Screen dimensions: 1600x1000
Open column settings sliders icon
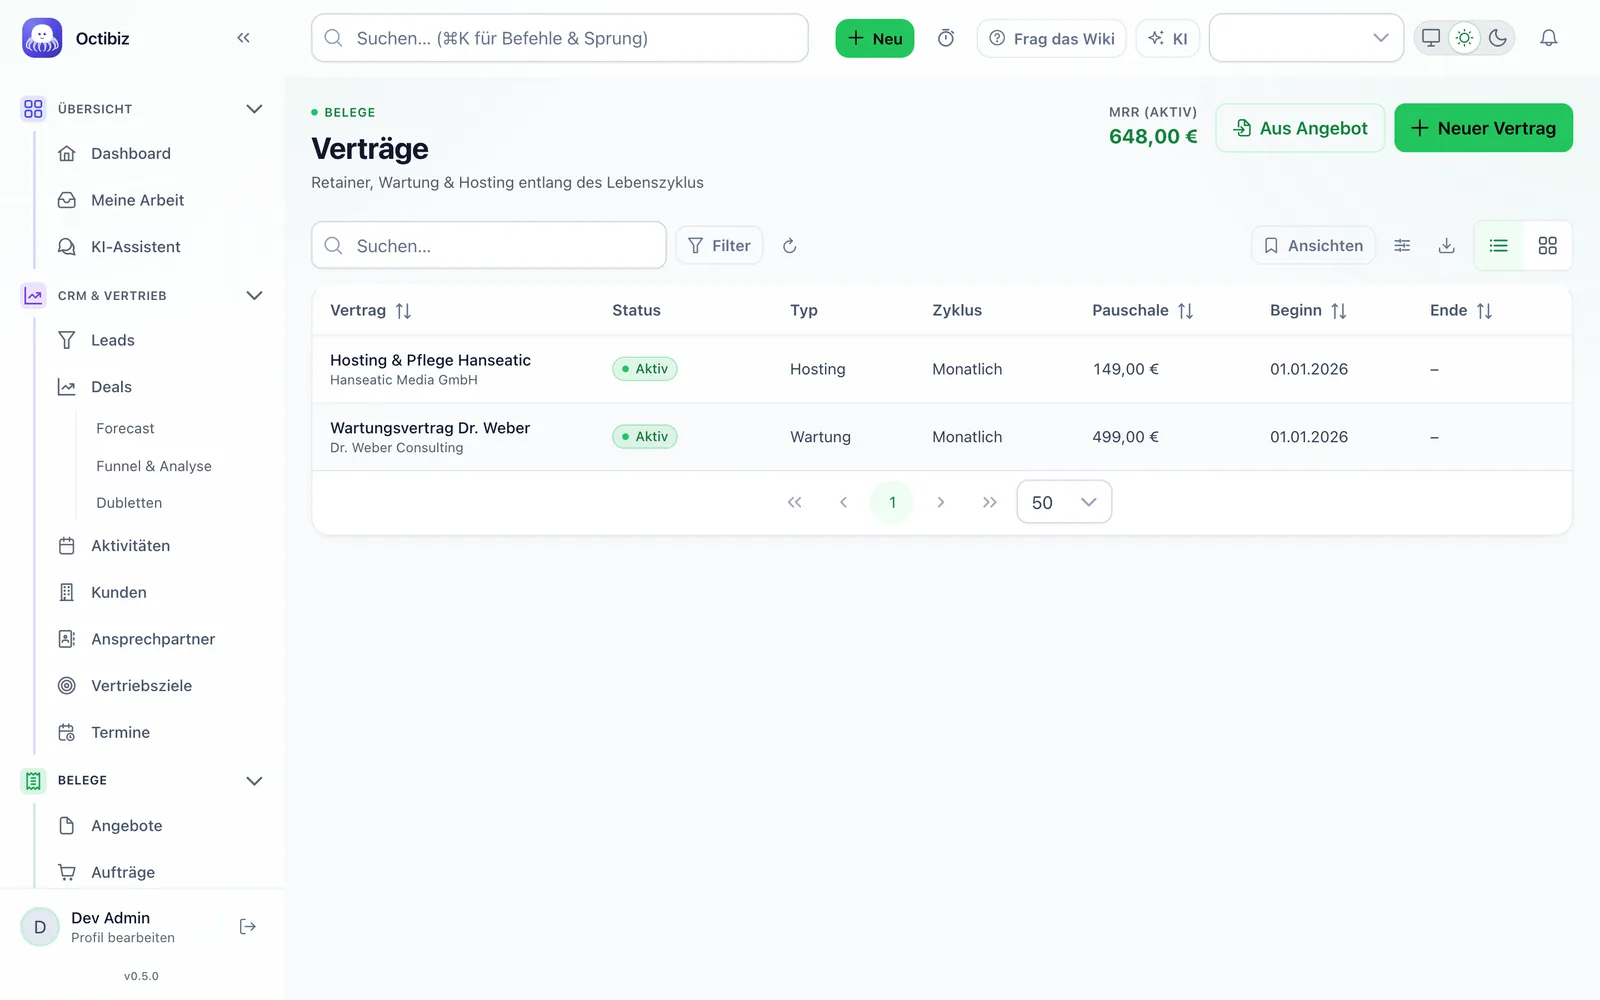[1402, 246]
